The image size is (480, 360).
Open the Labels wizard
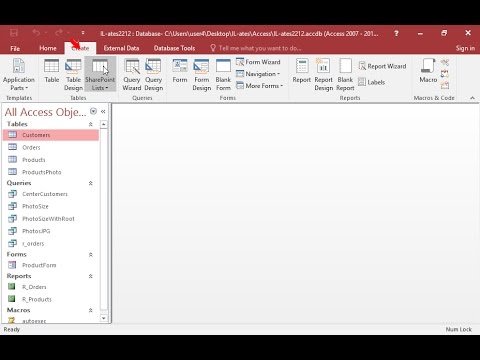[372, 82]
